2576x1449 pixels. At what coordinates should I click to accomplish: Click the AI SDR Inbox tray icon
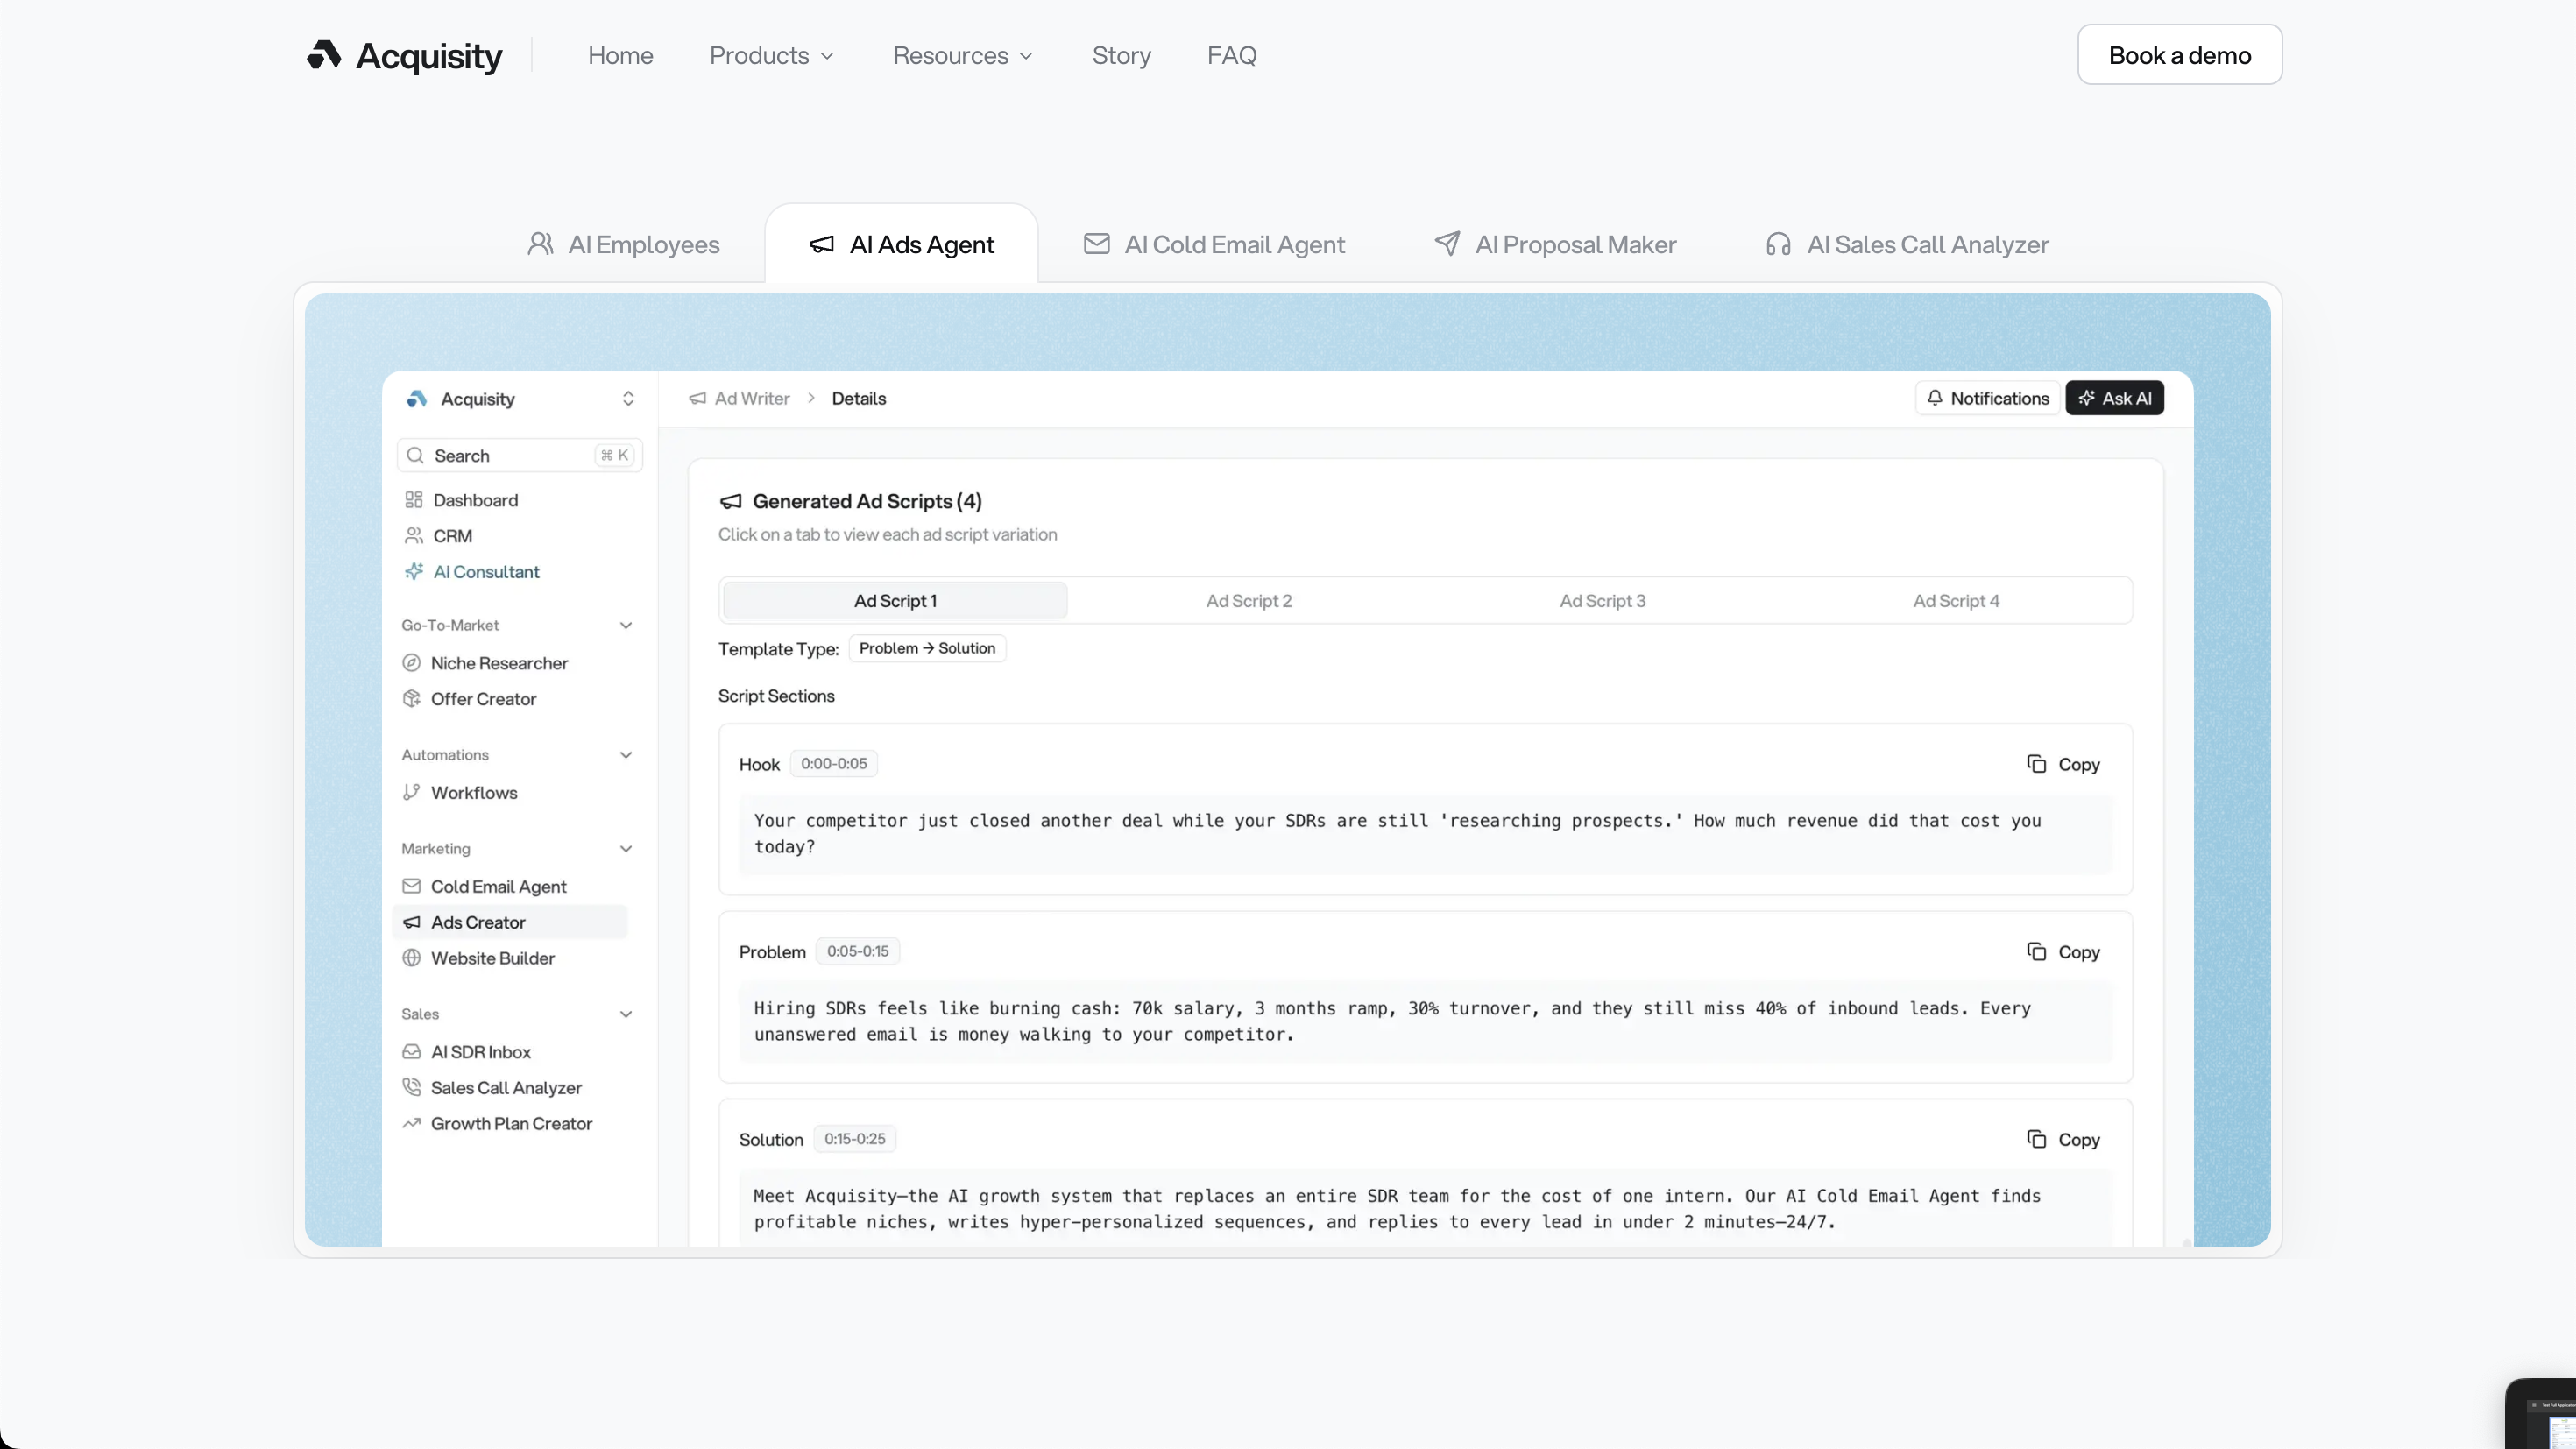(x=411, y=1051)
